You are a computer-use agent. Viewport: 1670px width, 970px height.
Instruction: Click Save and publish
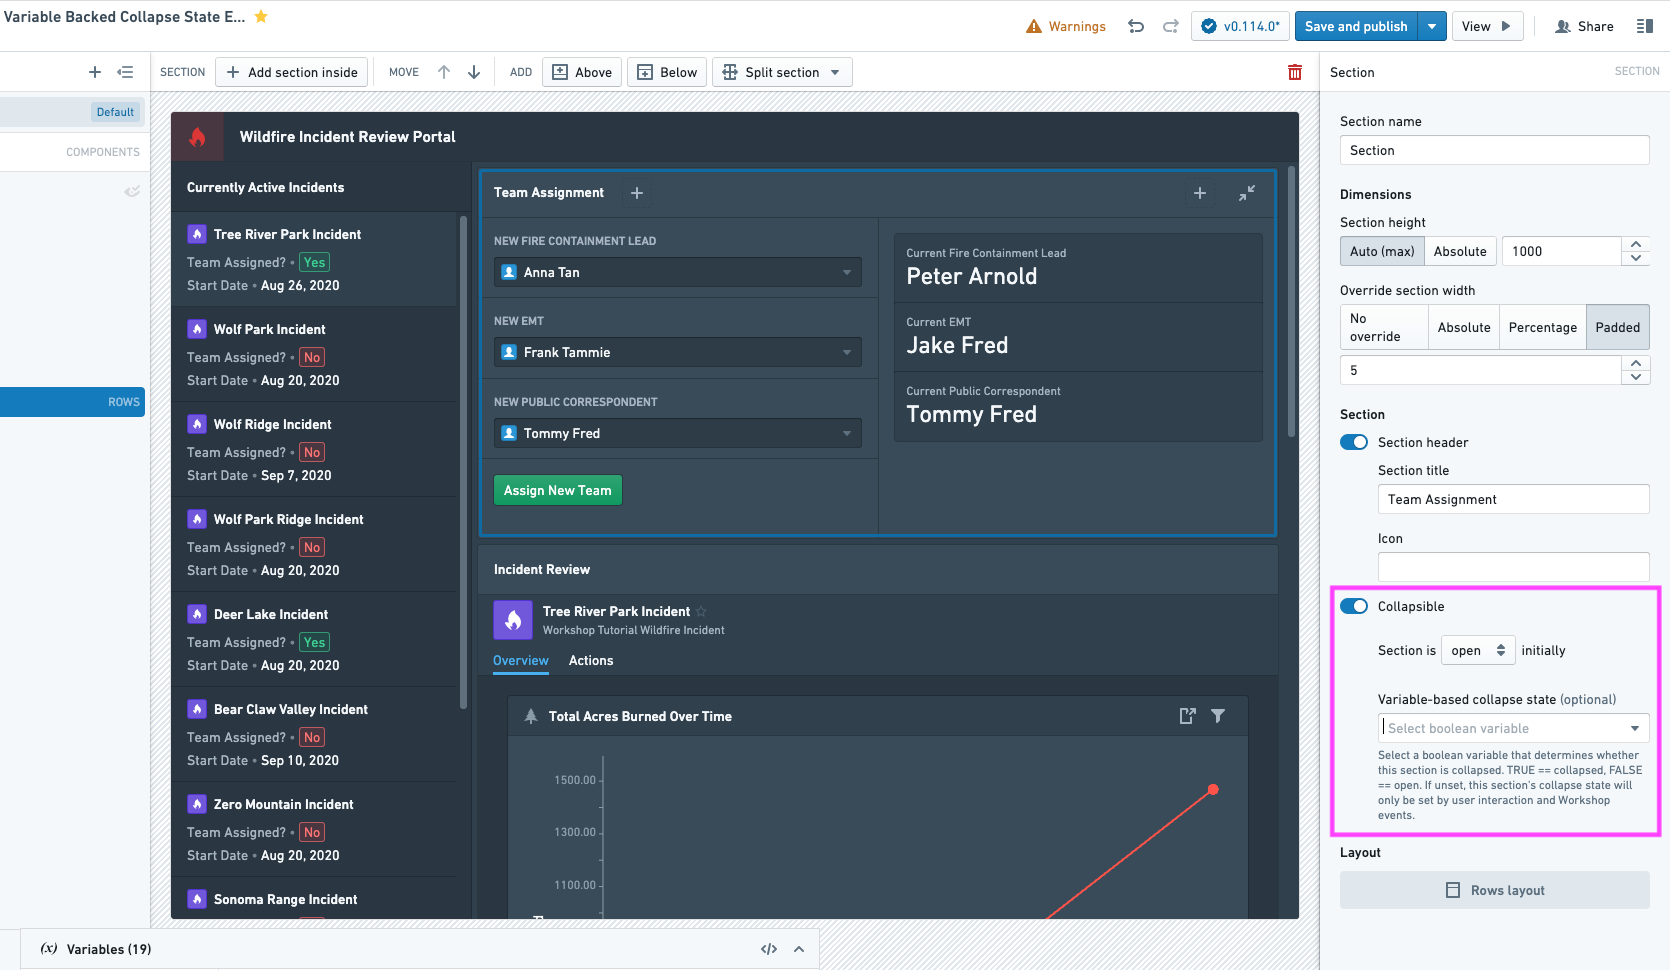pyautogui.click(x=1356, y=26)
